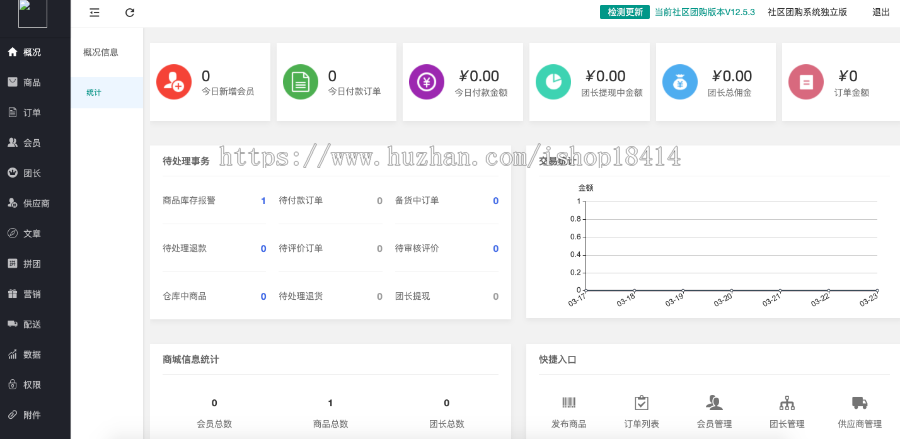Image resolution: width=900 pixels, height=439 pixels.
Task: Open the 待审核评价 count link
Action: pos(495,248)
